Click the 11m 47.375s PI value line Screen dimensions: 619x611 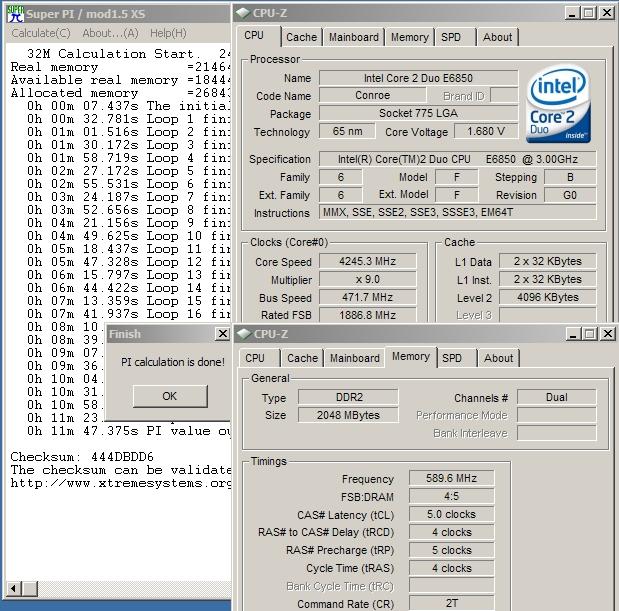pos(129,431)
